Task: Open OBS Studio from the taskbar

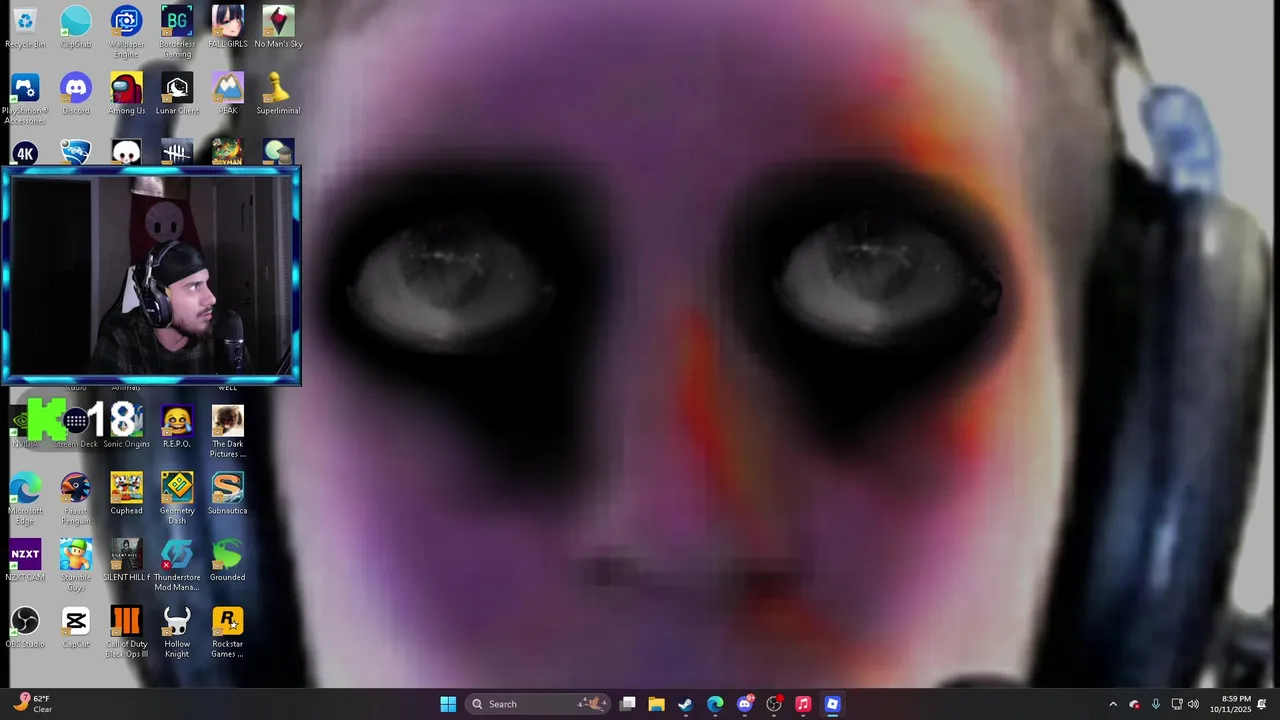Action: (774, 704)
